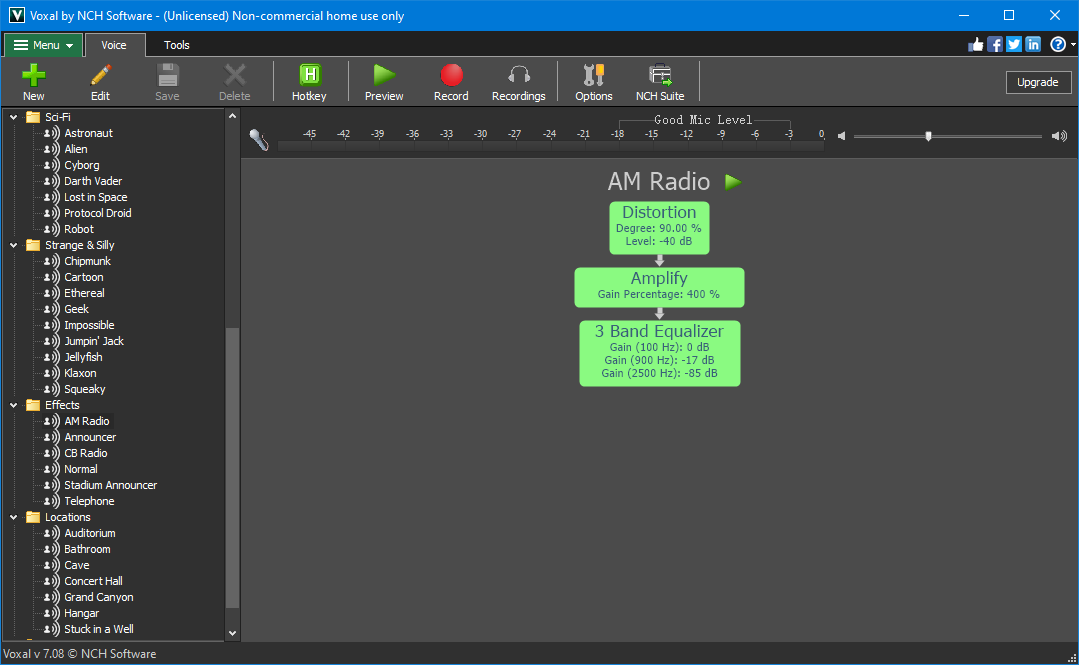
Task: Click the voice list scrollbar thumb
Action: point(233,467)
